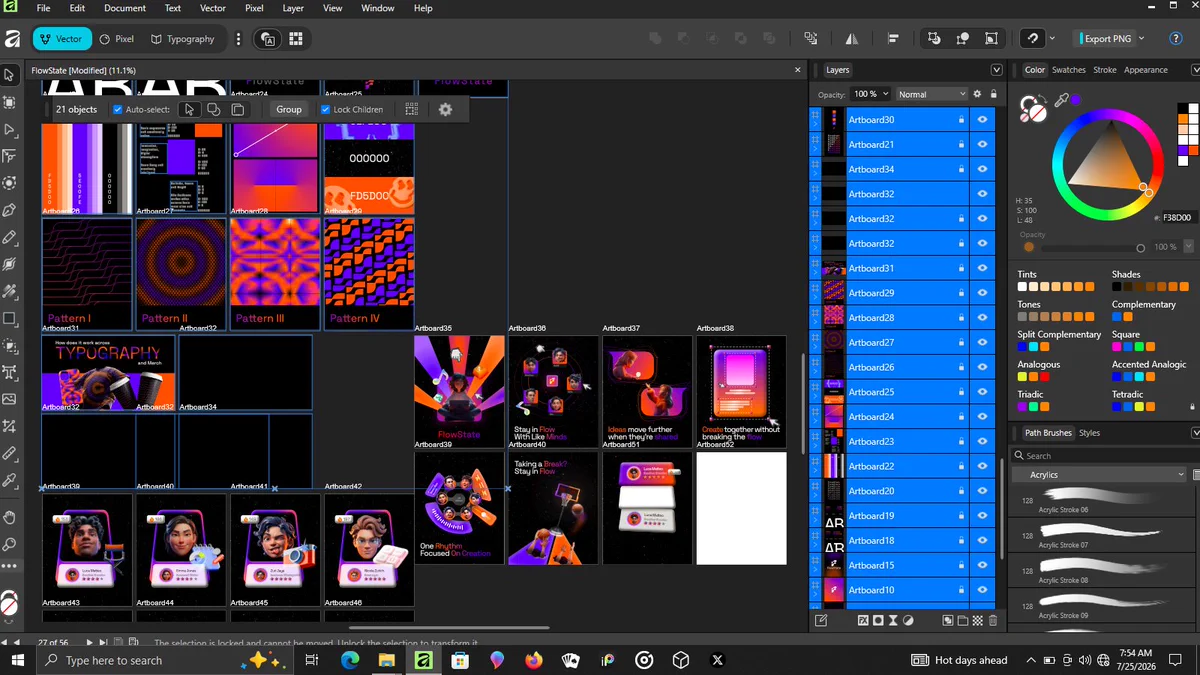Hide the Artboard31 layer with eye icon
Screen dimensions: 1200x675
pyautogui.click(x=982, y=268)
